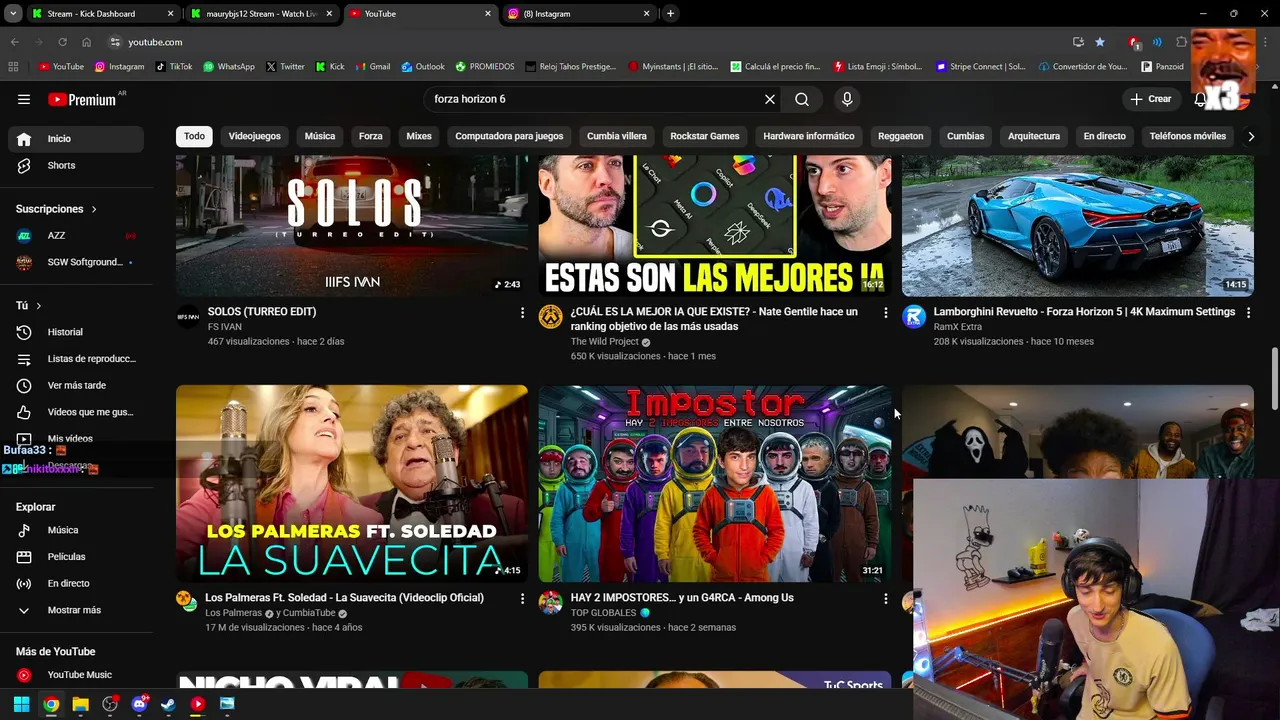The width and height of the screenshot is (1280, 720).
Task: Open video options for SOLOS (TURREO EDIT)
Action: pos(522,313)
